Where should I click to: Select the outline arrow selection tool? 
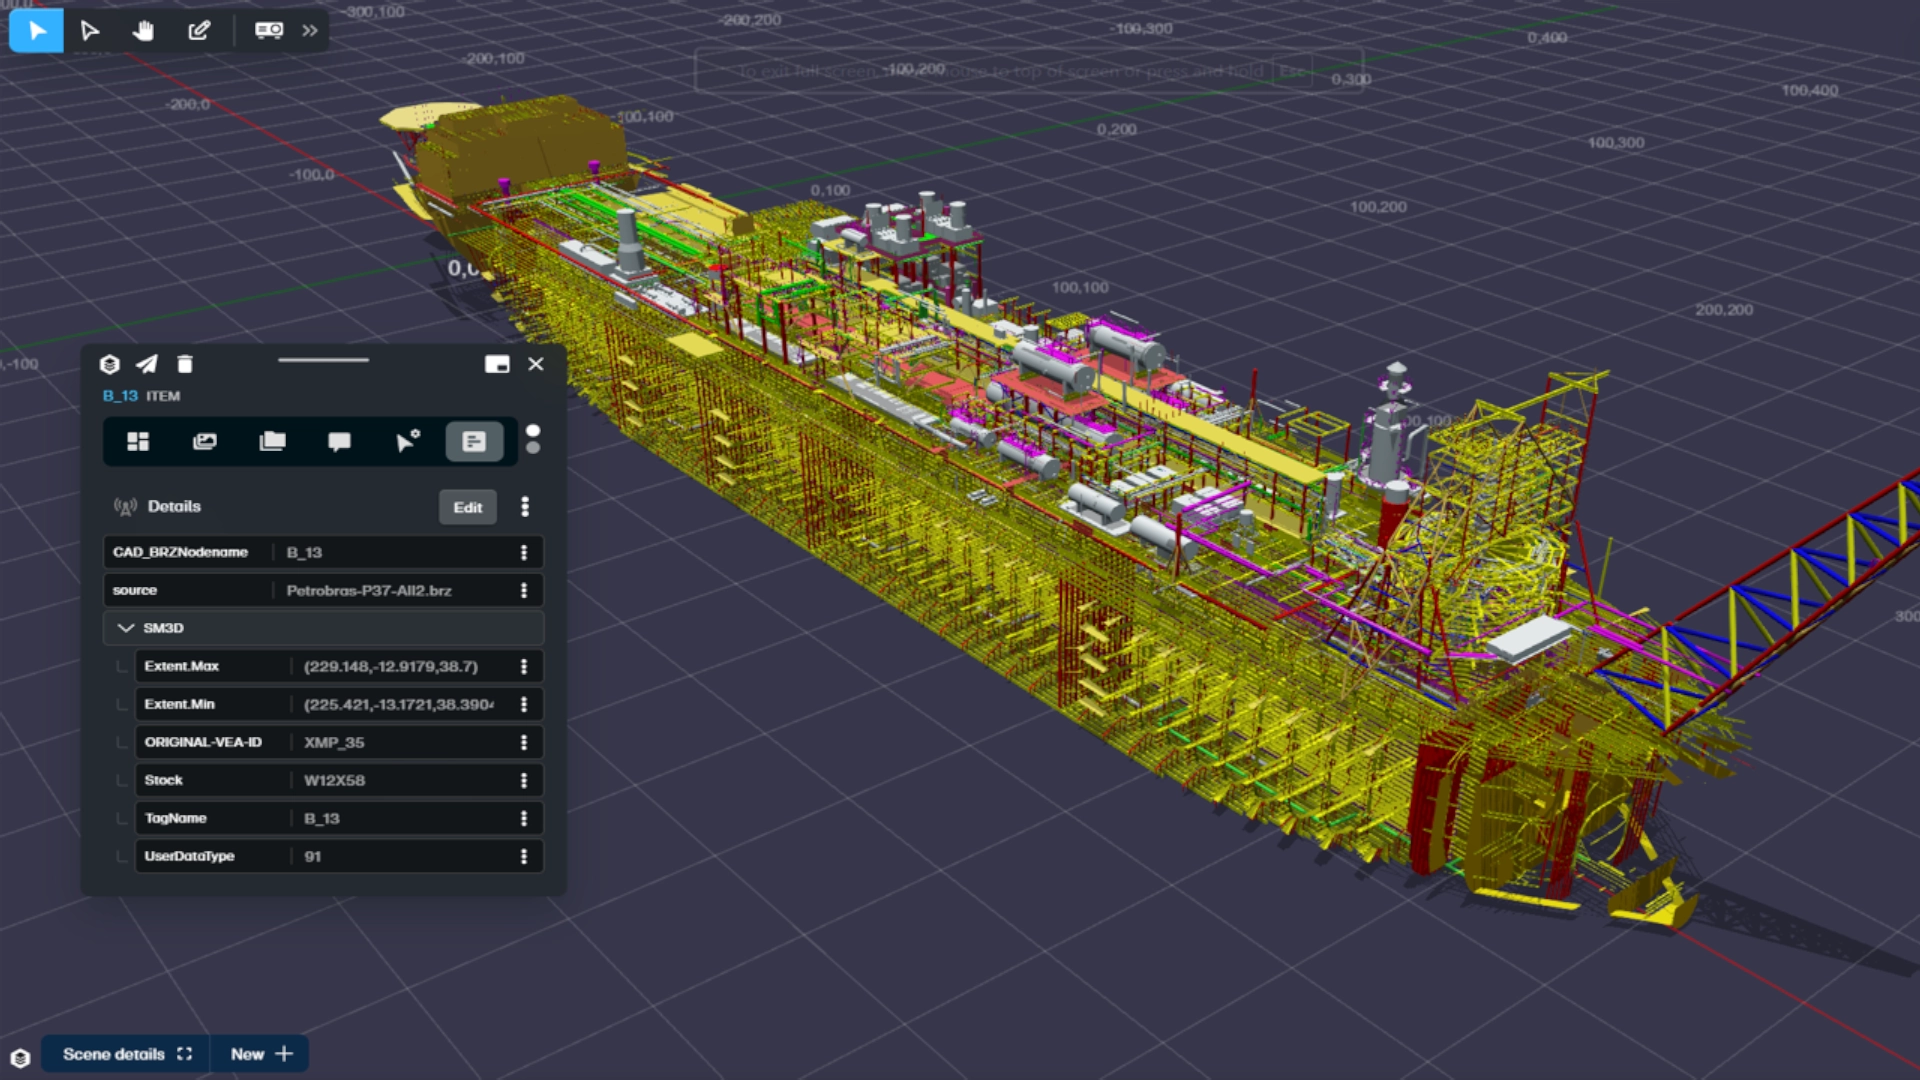click(90, 30)
